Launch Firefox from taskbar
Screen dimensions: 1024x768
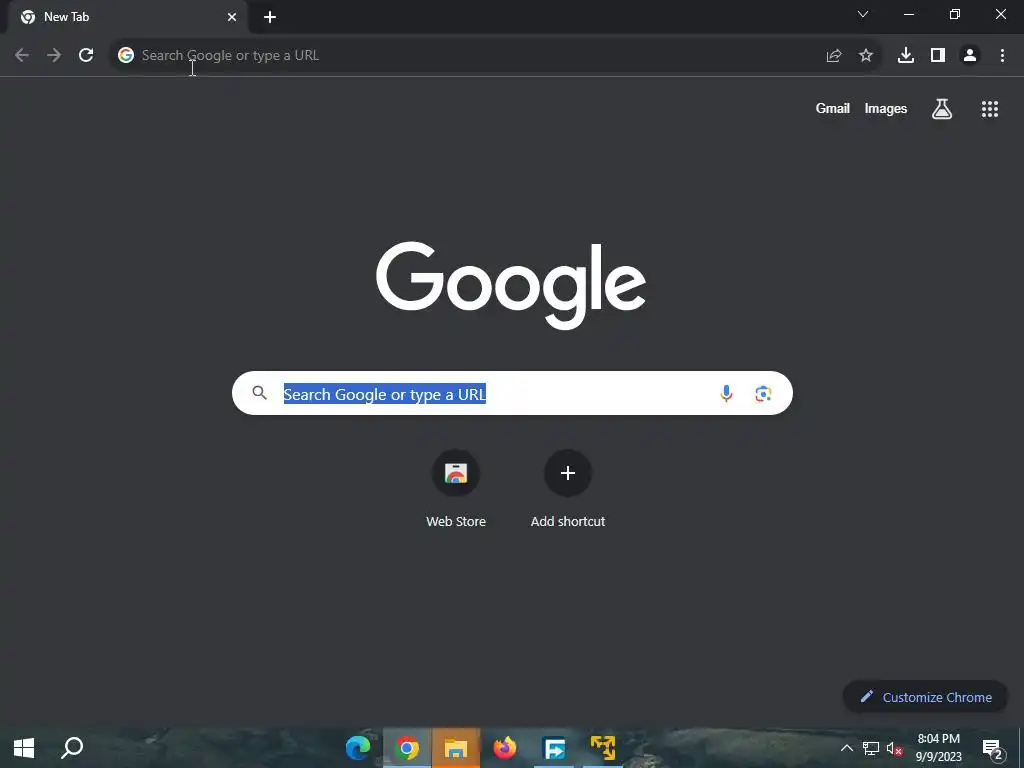tap(505, 748)
